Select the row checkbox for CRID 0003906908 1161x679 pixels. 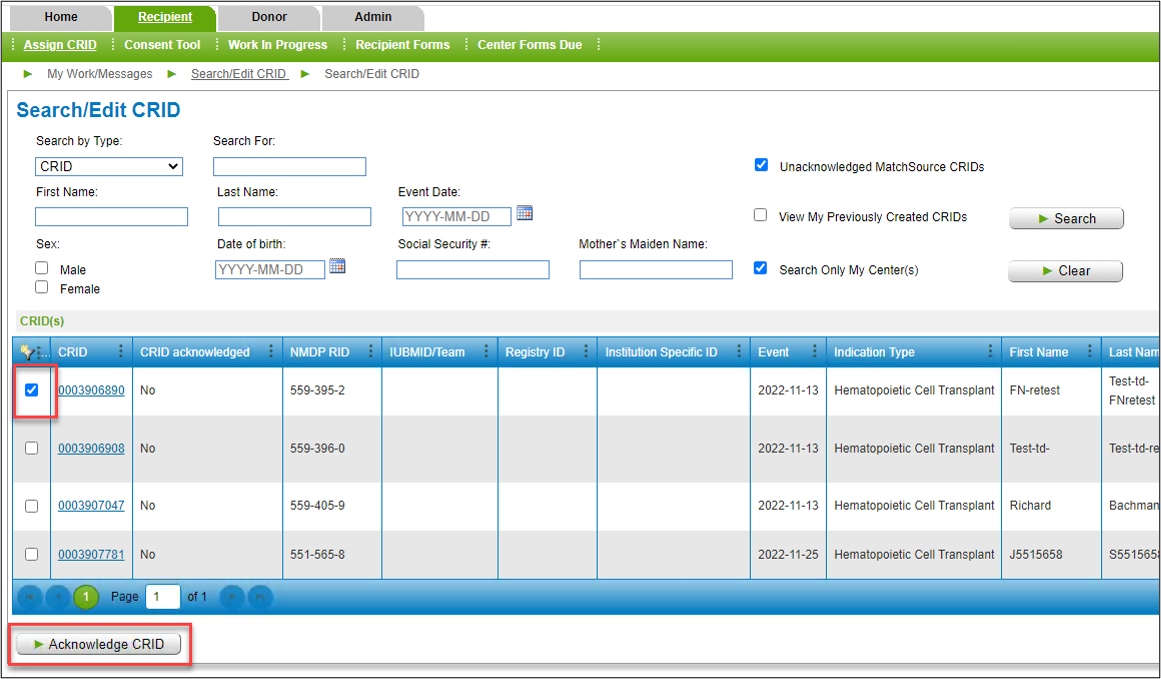[31, 448]
